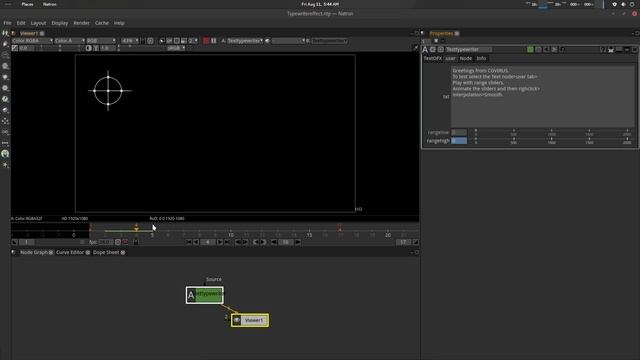Open the Layout menu
Screen dimensions: 640x360
click(x=38, y=23)
